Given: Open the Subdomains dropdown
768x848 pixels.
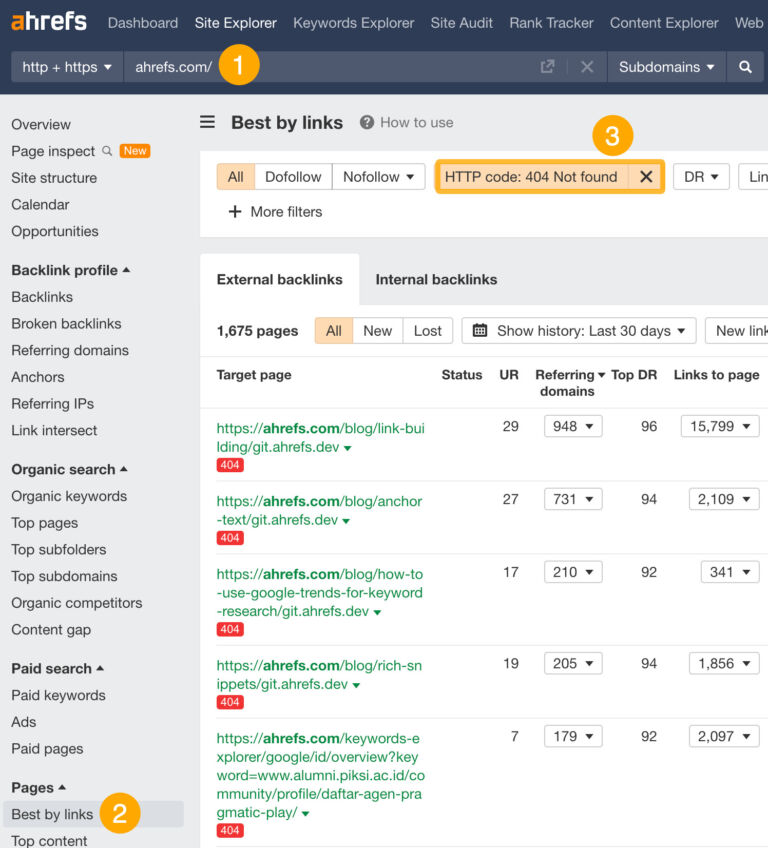Looking at the screenshot, I should pos(665,67).
